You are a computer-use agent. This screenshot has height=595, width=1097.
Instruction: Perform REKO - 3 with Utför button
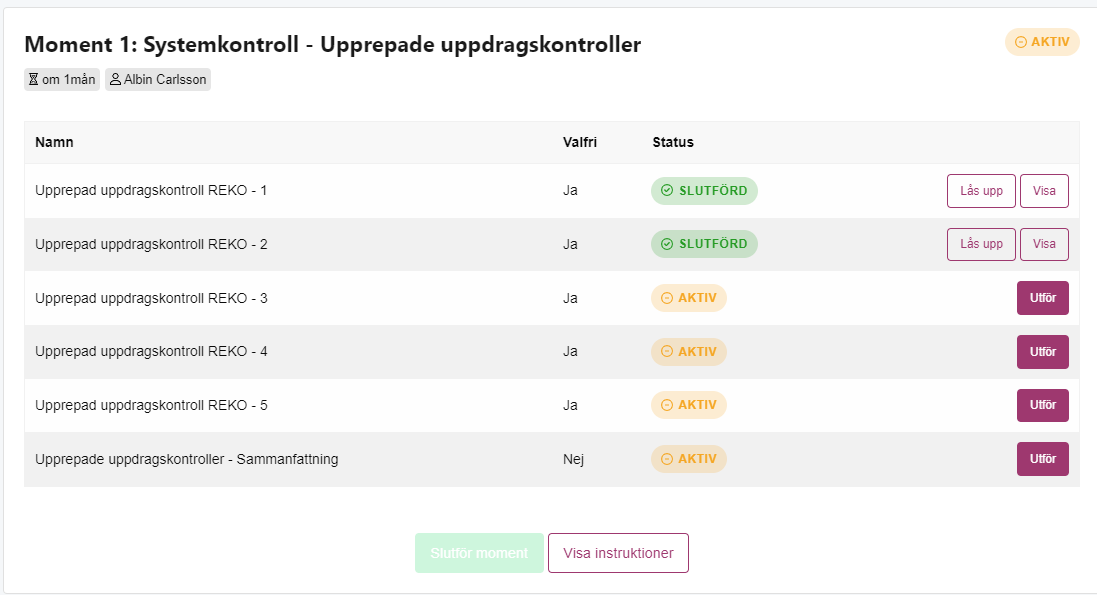click(x=1042, y=298)
